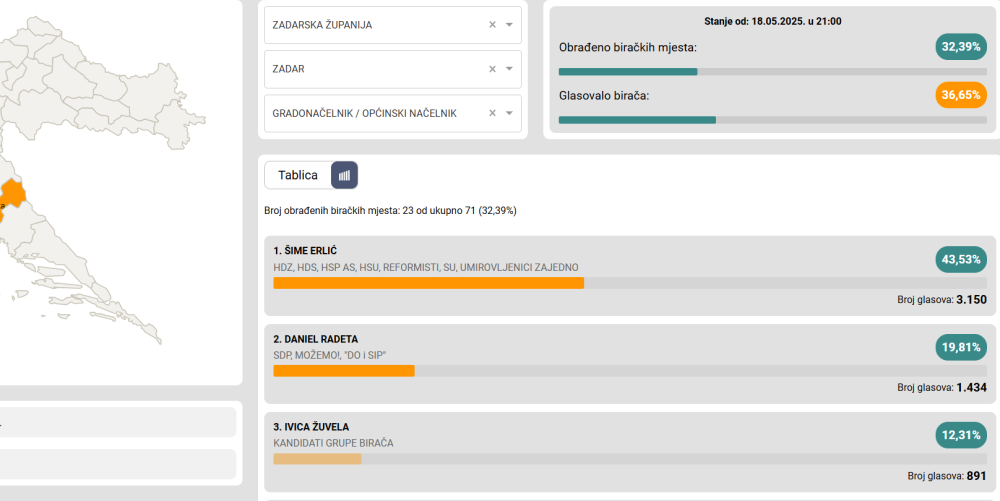Click the teal 32,39% processed badge
1000x501 pixels.
coord(961,47)
